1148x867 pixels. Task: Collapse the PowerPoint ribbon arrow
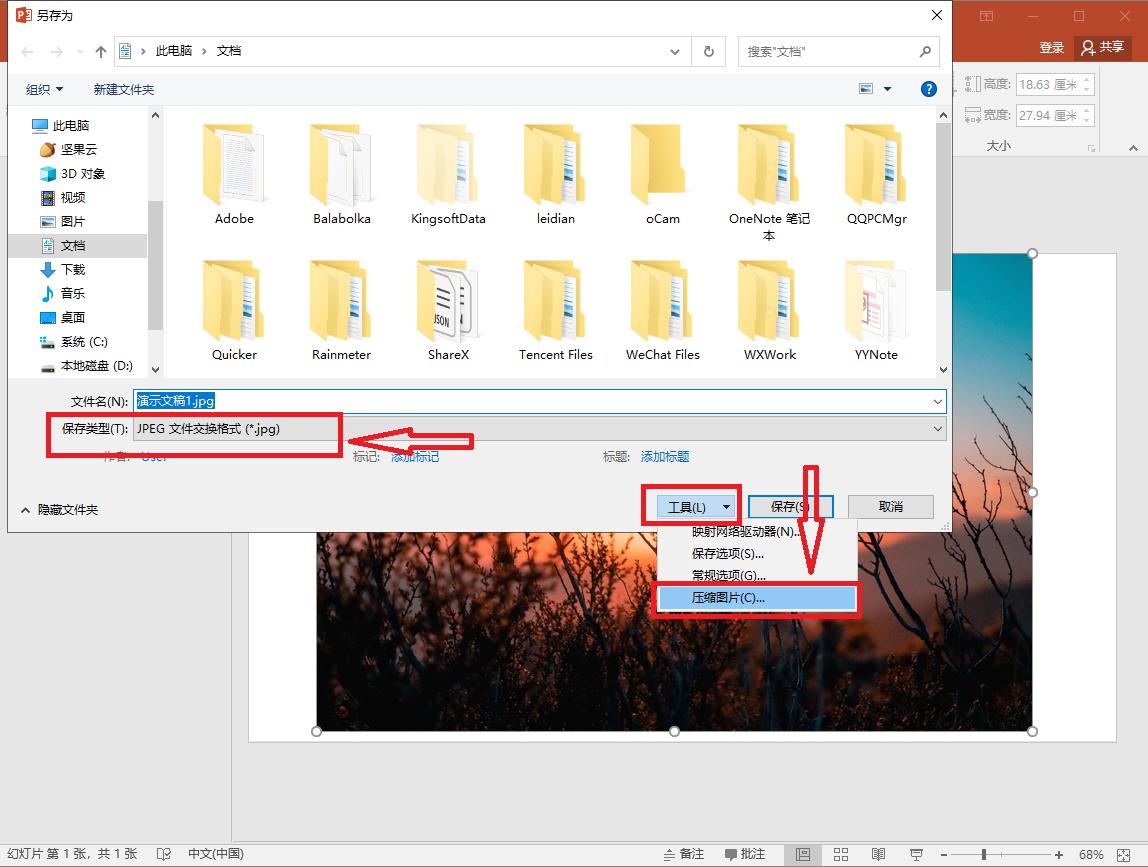[x=1133, y=148]
